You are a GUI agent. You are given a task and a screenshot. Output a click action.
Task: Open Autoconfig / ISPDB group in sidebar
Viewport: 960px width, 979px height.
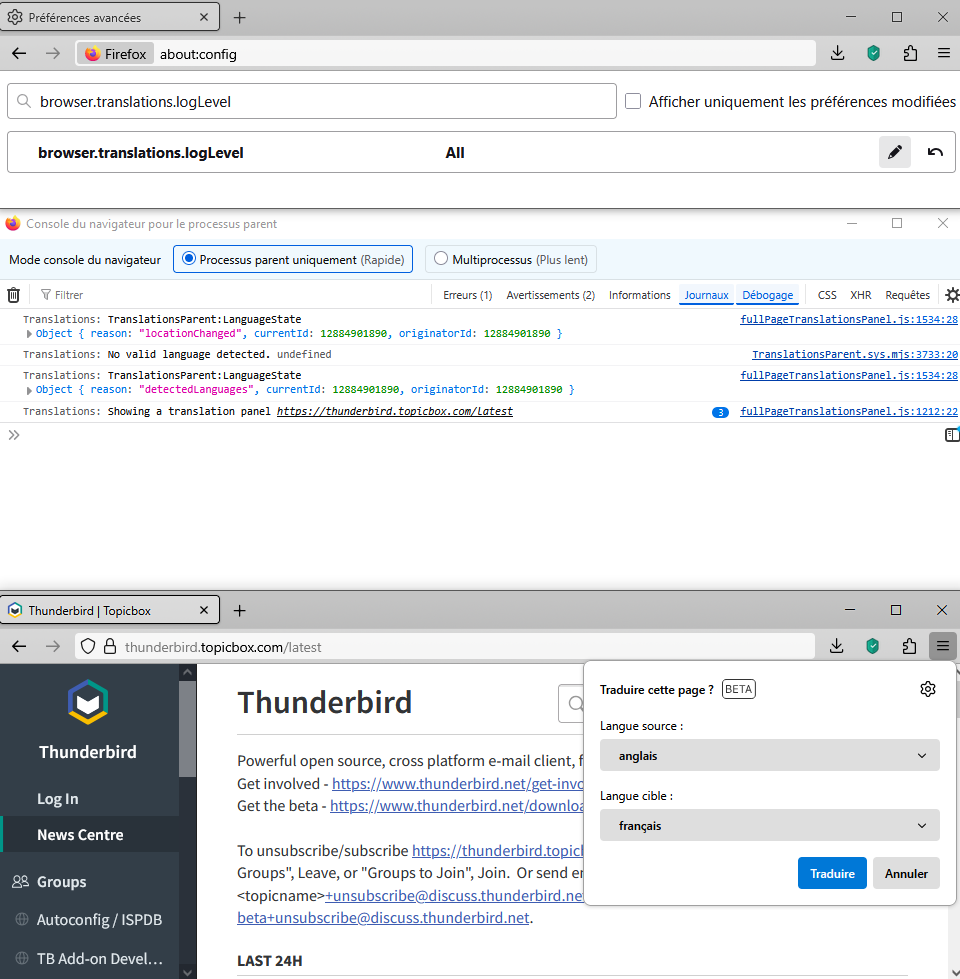click(99, 920)
